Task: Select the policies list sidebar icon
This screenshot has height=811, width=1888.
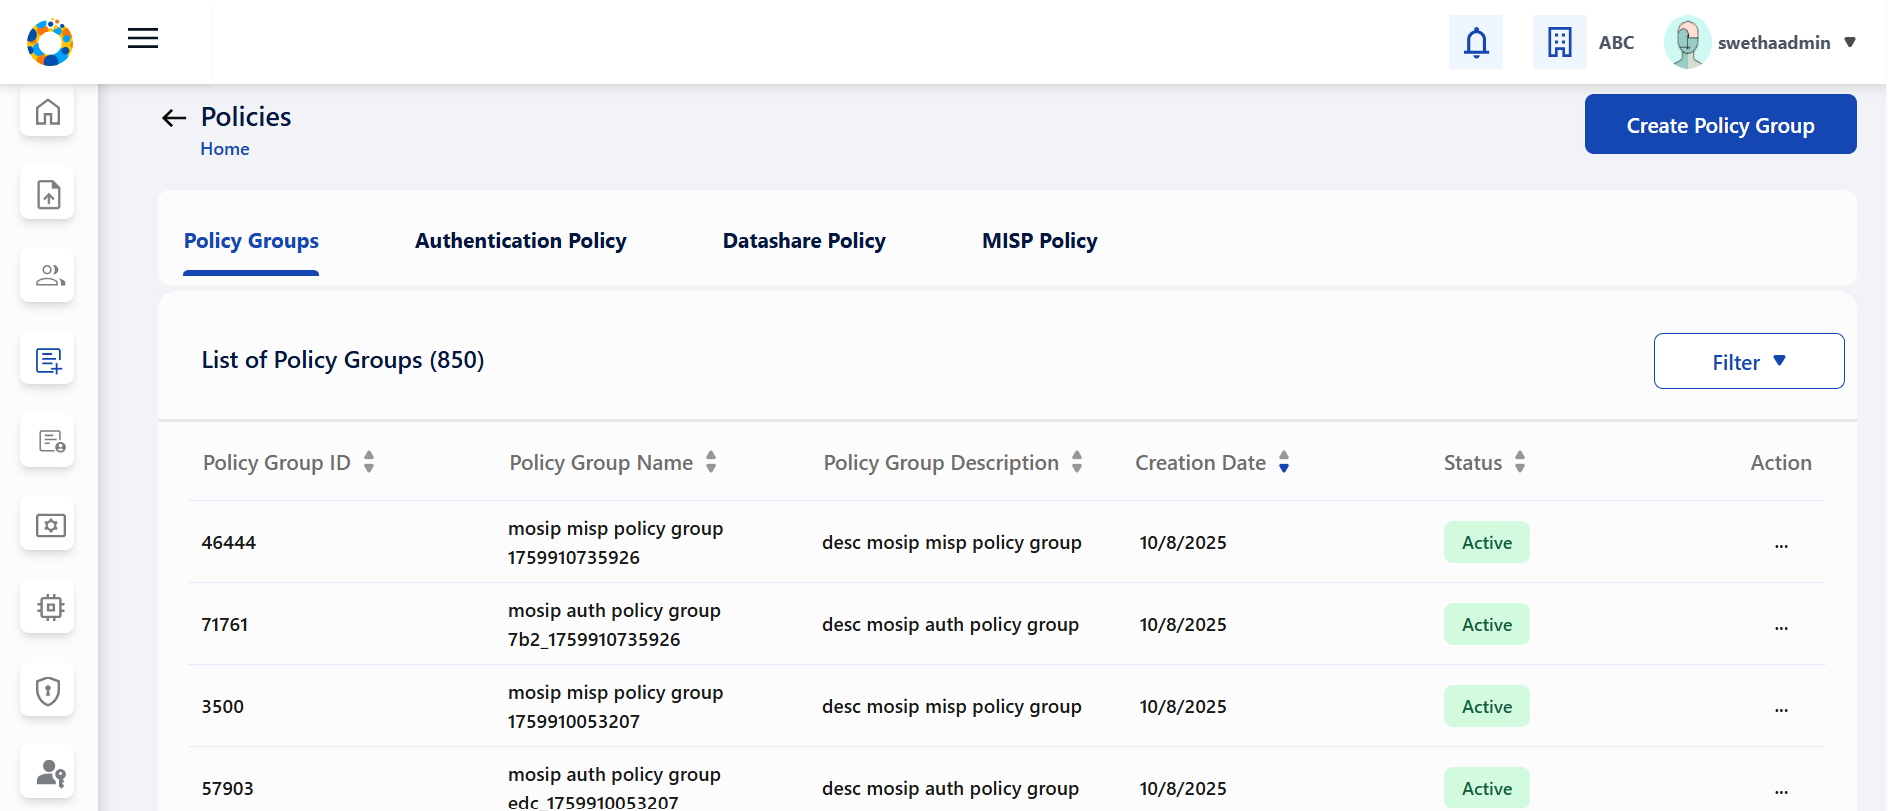Action: (x=48, y=360)
